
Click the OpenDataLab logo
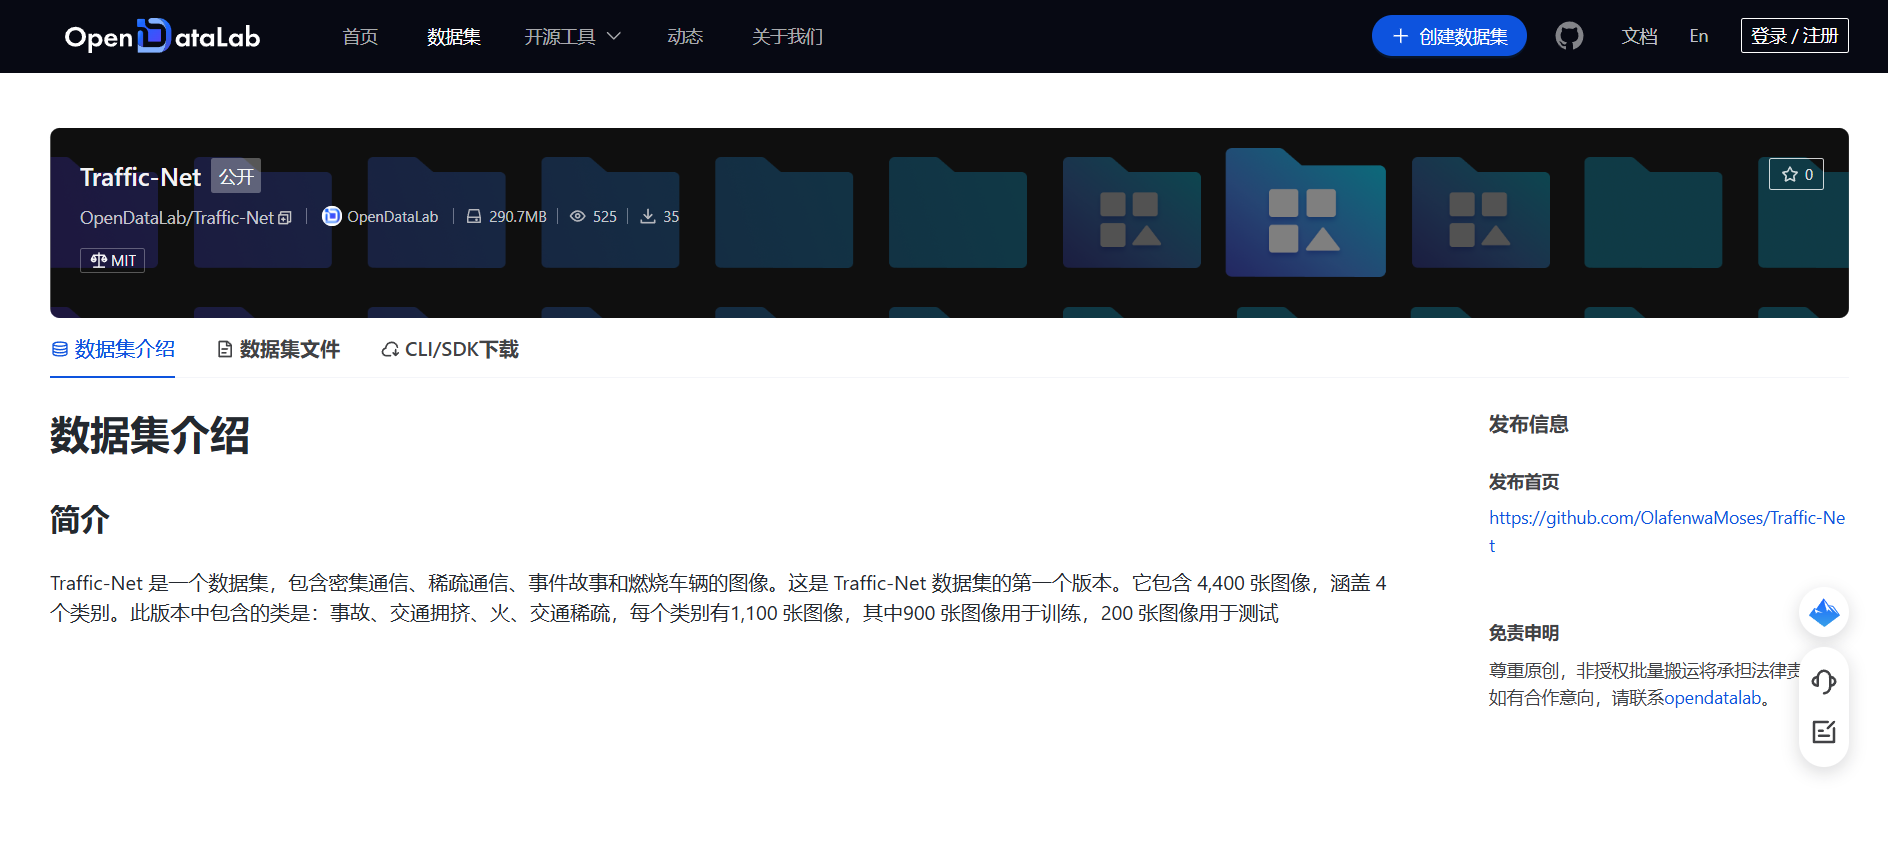(162, 36)
